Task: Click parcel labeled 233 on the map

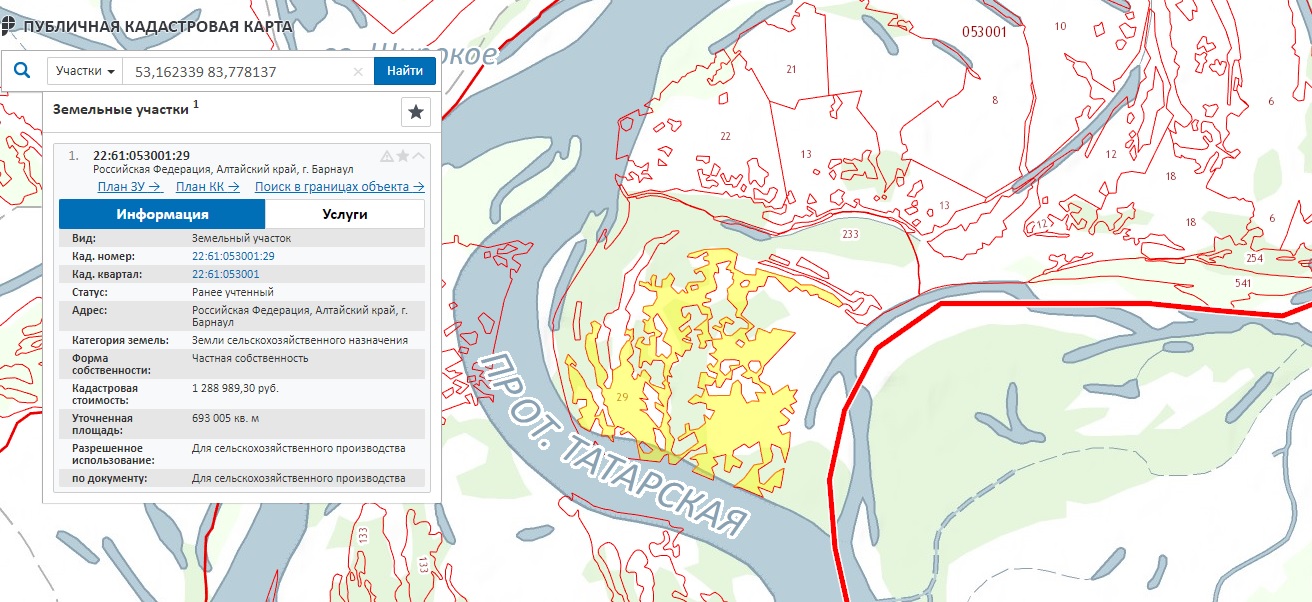Action: [850, 234]
